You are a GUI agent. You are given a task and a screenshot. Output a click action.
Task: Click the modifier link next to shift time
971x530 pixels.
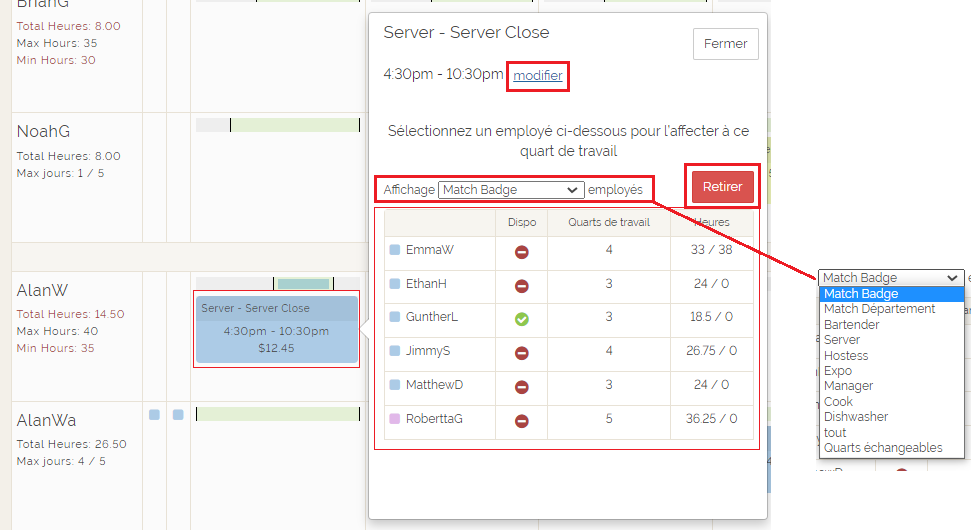click(x=538, y=76)
